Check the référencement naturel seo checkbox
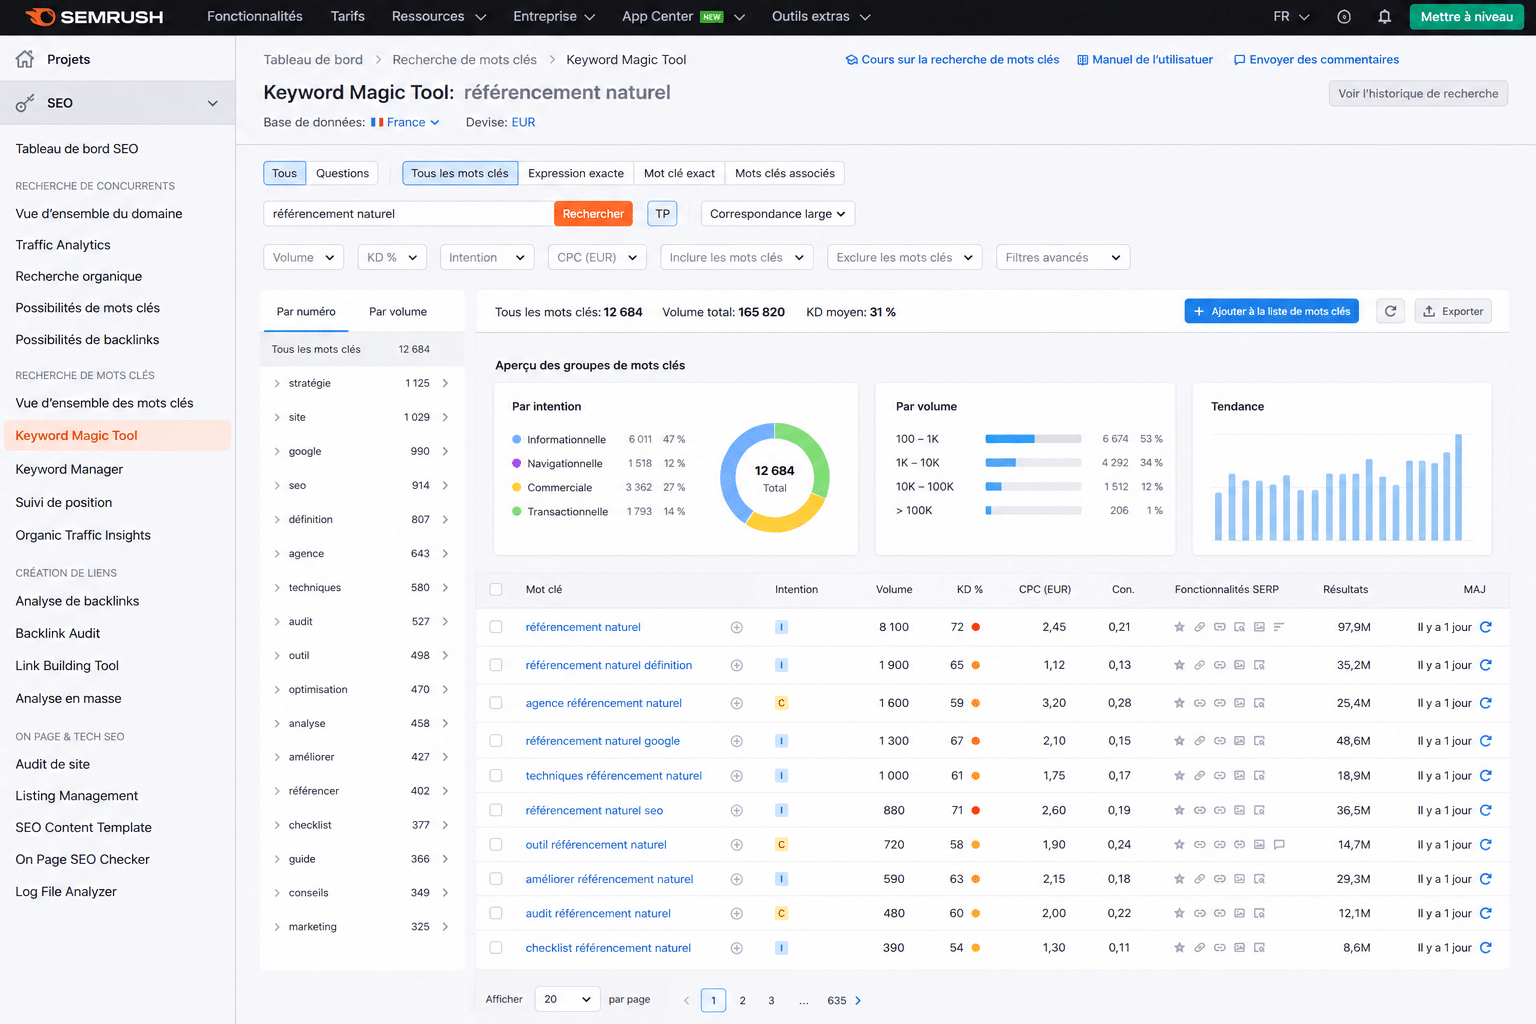This screenshot has height=1024, width=1536. 496,810
